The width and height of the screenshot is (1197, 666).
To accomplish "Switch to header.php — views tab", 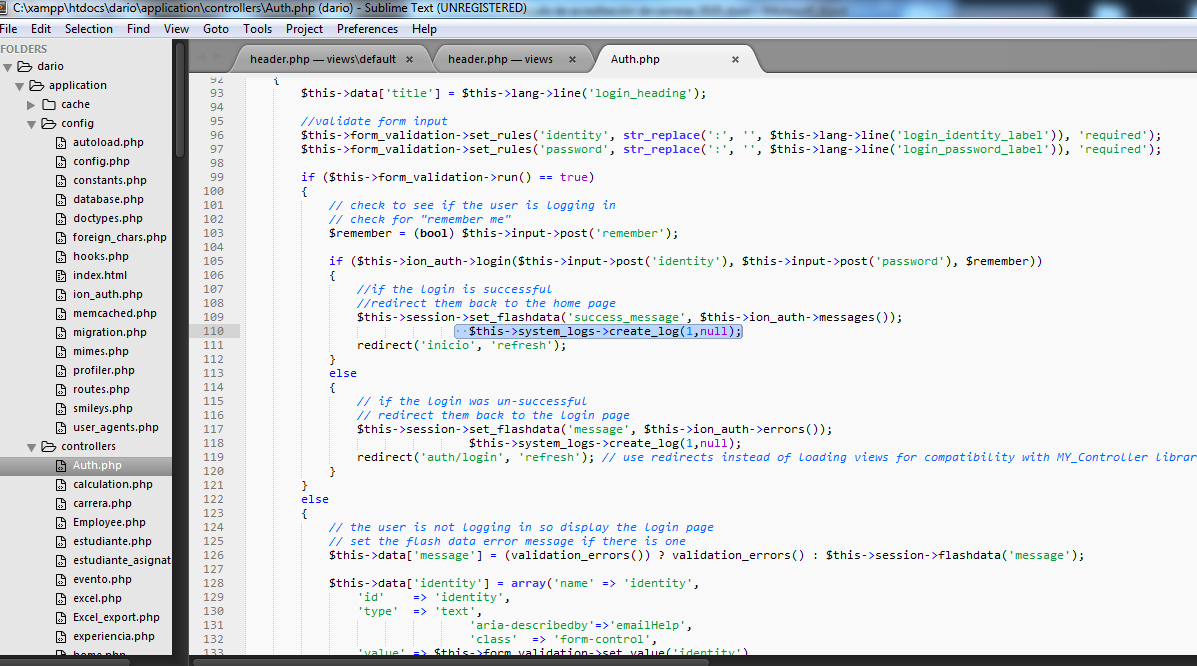I will click(x=500, y=60).
